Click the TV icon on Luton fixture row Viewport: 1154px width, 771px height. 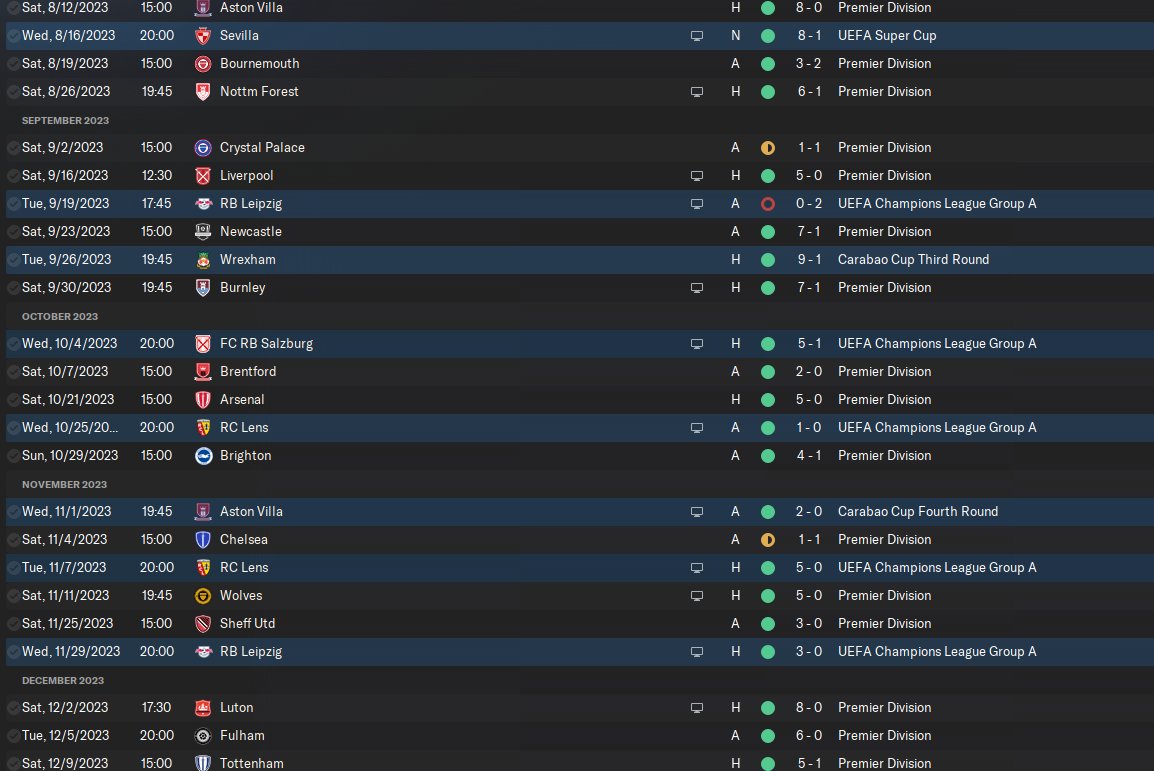point(696,708)
